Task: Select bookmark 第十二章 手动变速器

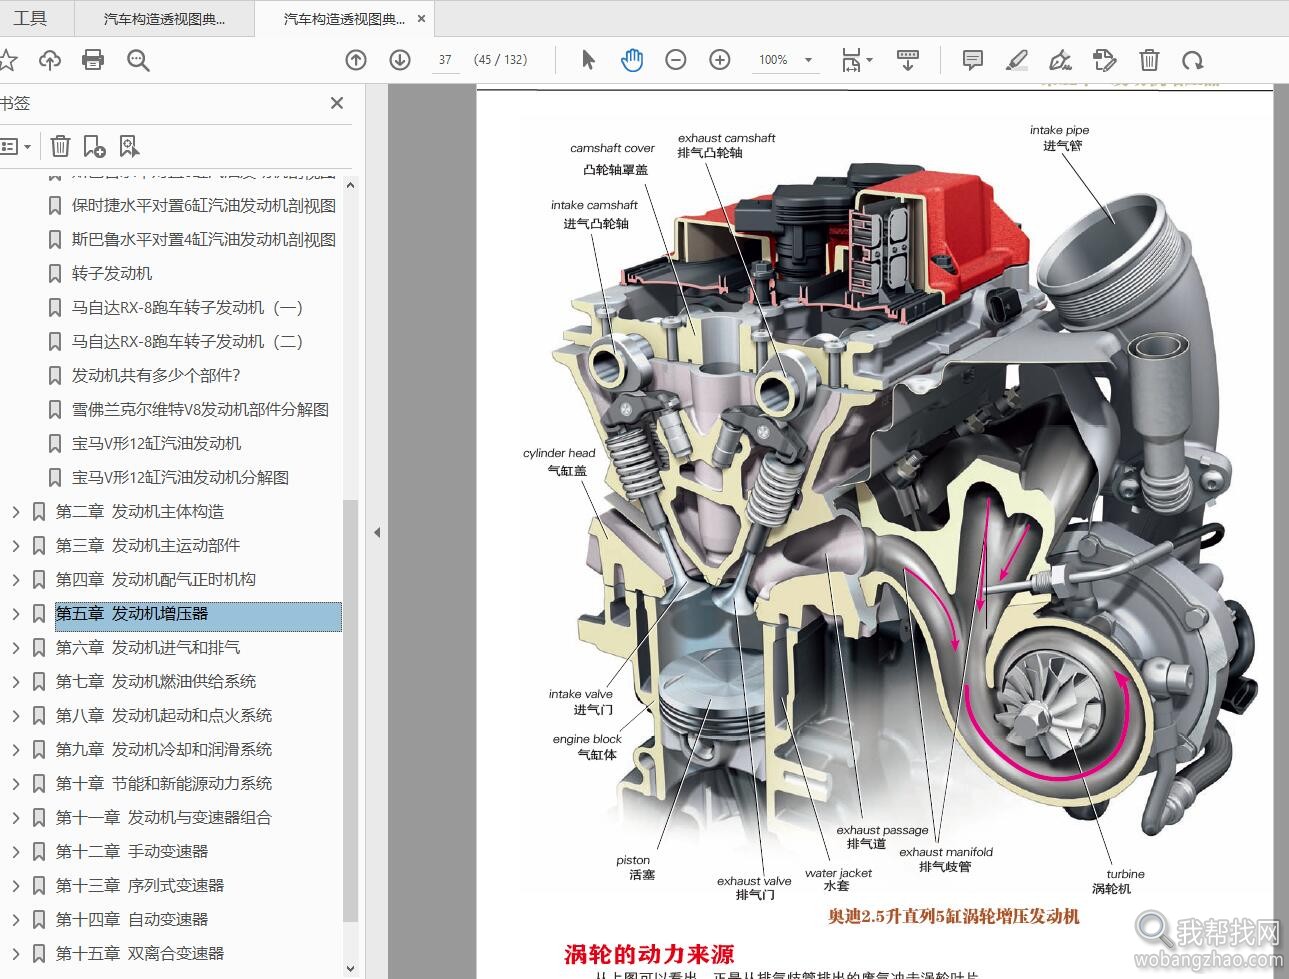Action: point(132,852)
